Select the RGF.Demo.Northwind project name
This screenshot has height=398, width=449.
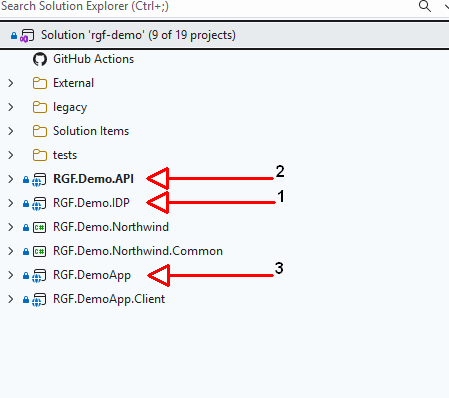pyautogui.click(x=111, y=227)
